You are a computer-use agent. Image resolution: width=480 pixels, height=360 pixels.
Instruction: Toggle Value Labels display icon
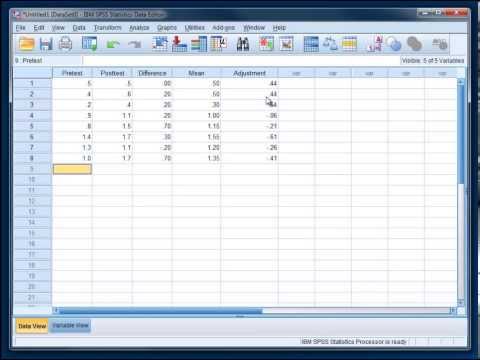[375, 44]
